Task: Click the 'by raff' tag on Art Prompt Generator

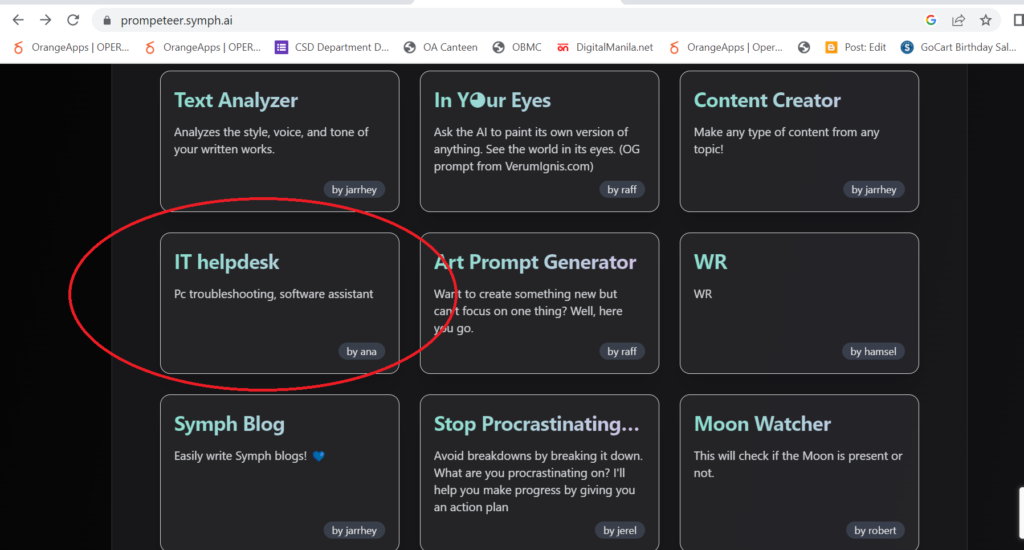Action: coord(622,351)
